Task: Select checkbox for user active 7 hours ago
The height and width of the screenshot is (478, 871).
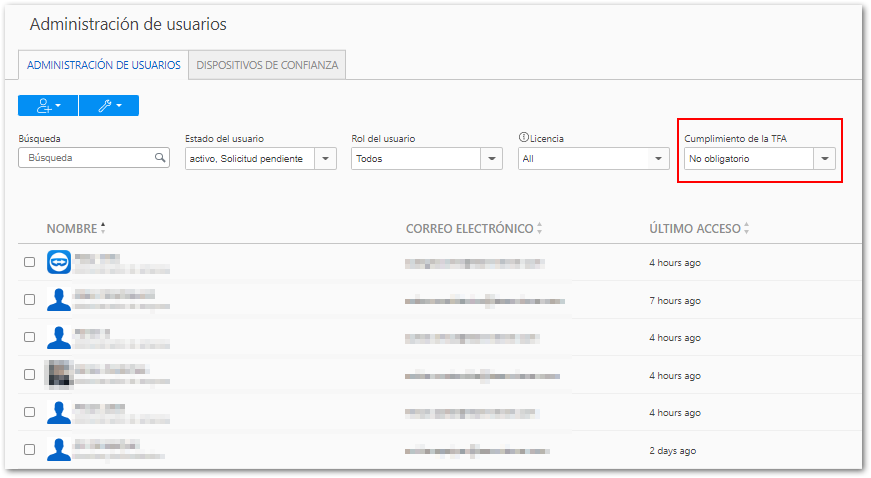Action: [30, 300]
